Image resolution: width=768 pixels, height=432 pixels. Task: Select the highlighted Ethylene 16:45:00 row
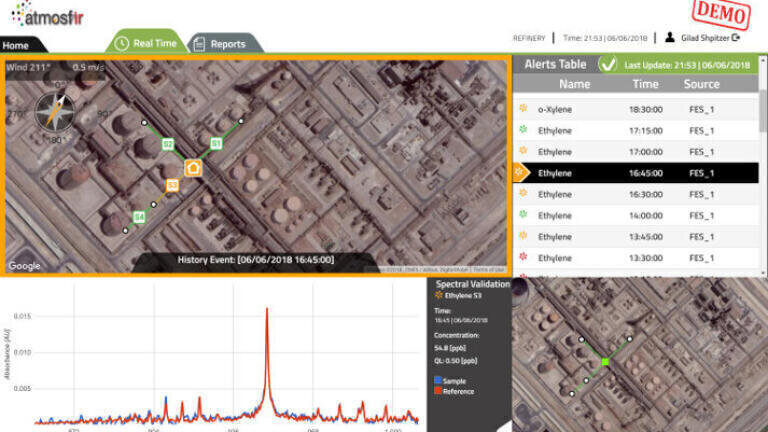[x=635, y=173]
